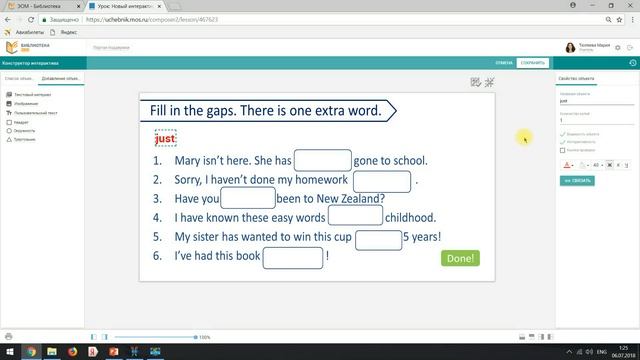Click the gap box after I've had this book

[x=293, y=258]
